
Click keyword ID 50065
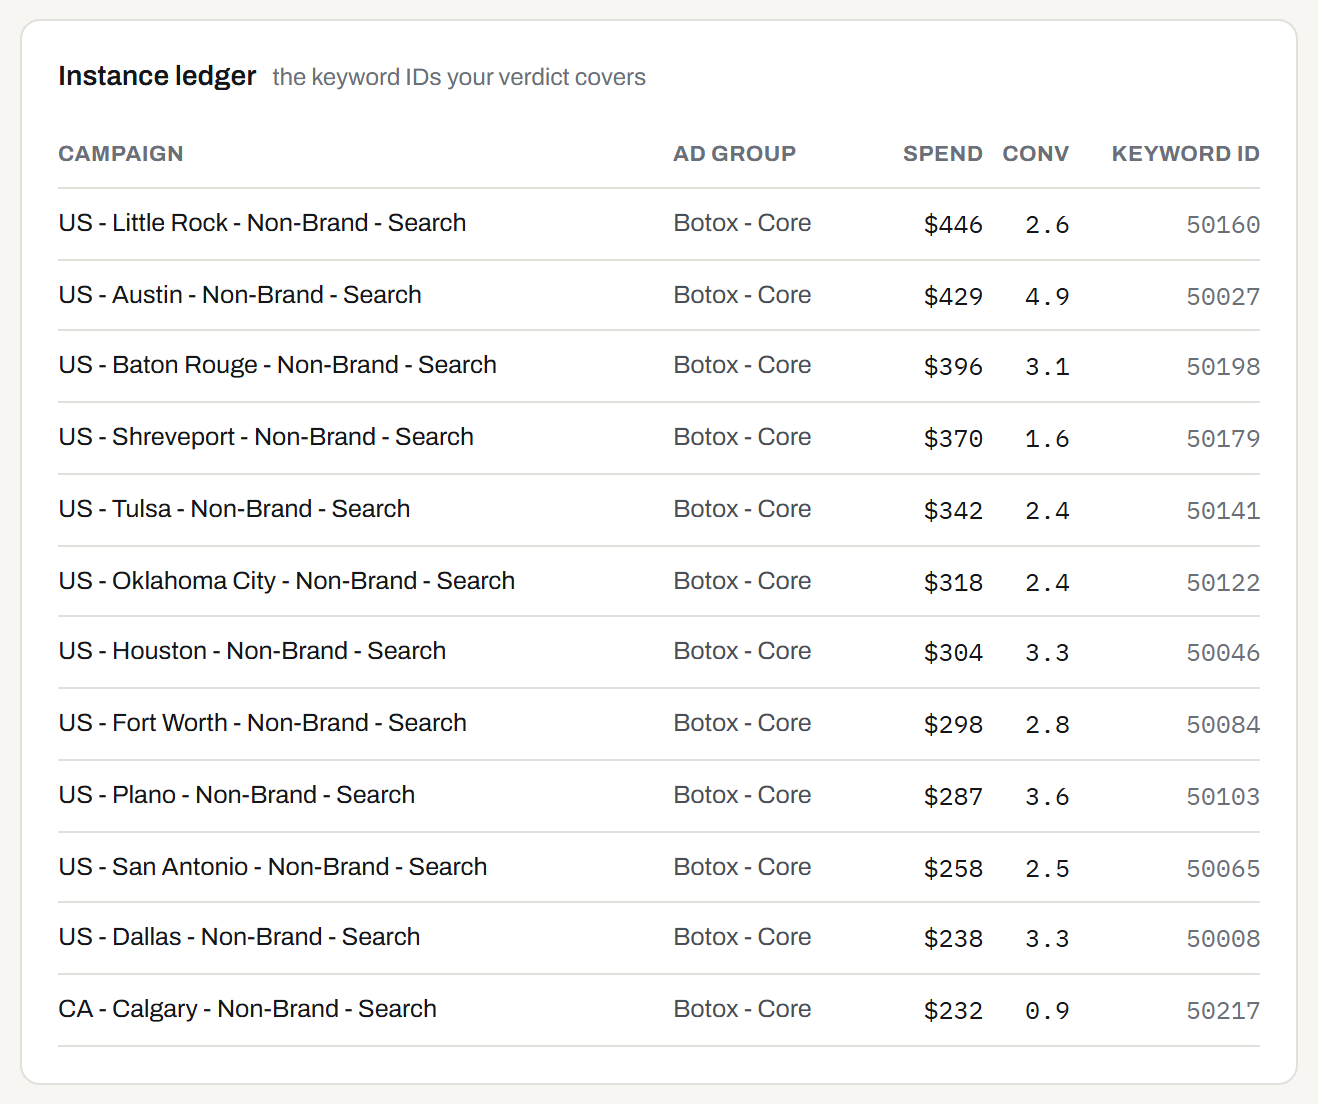click(1223, 869)
